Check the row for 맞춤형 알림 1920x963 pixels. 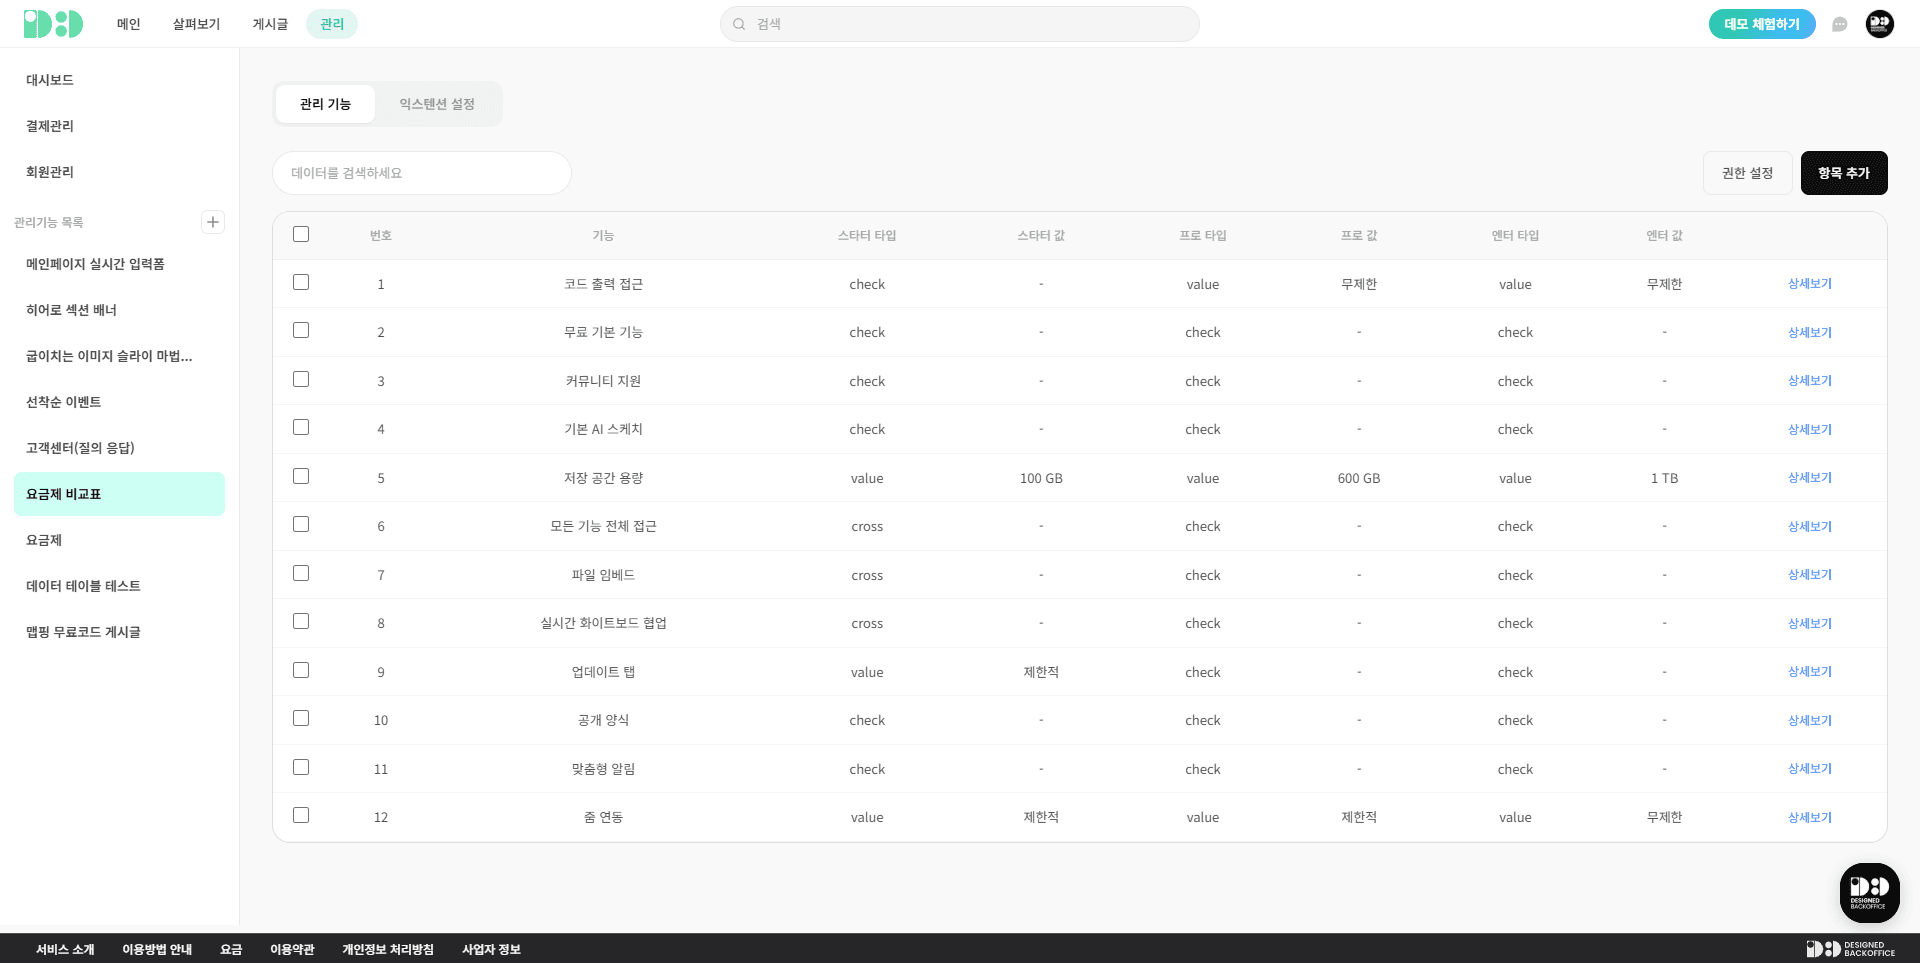point(301,767)
